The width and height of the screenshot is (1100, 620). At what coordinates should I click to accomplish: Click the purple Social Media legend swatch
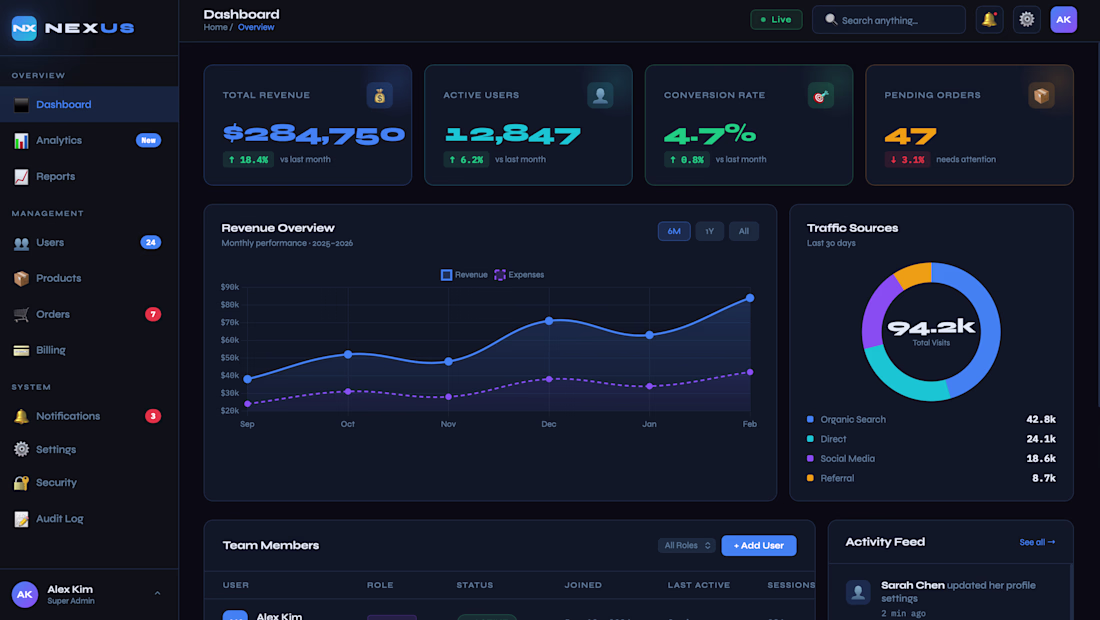pos(810,459)
